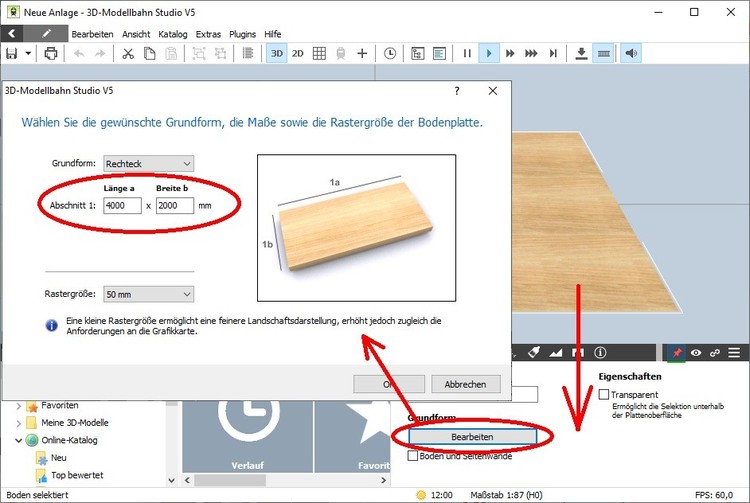Toggle the eye visibility icon
The image size is (750, 503).
click(696, 353)
